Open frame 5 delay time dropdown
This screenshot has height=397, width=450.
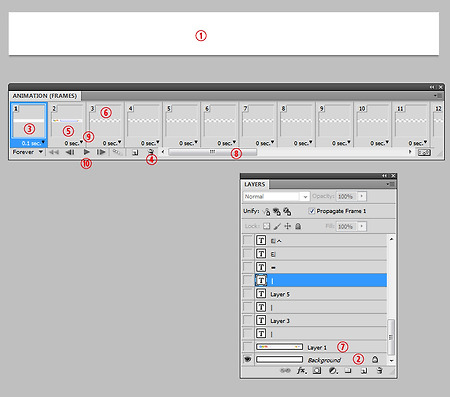[188, 143]
